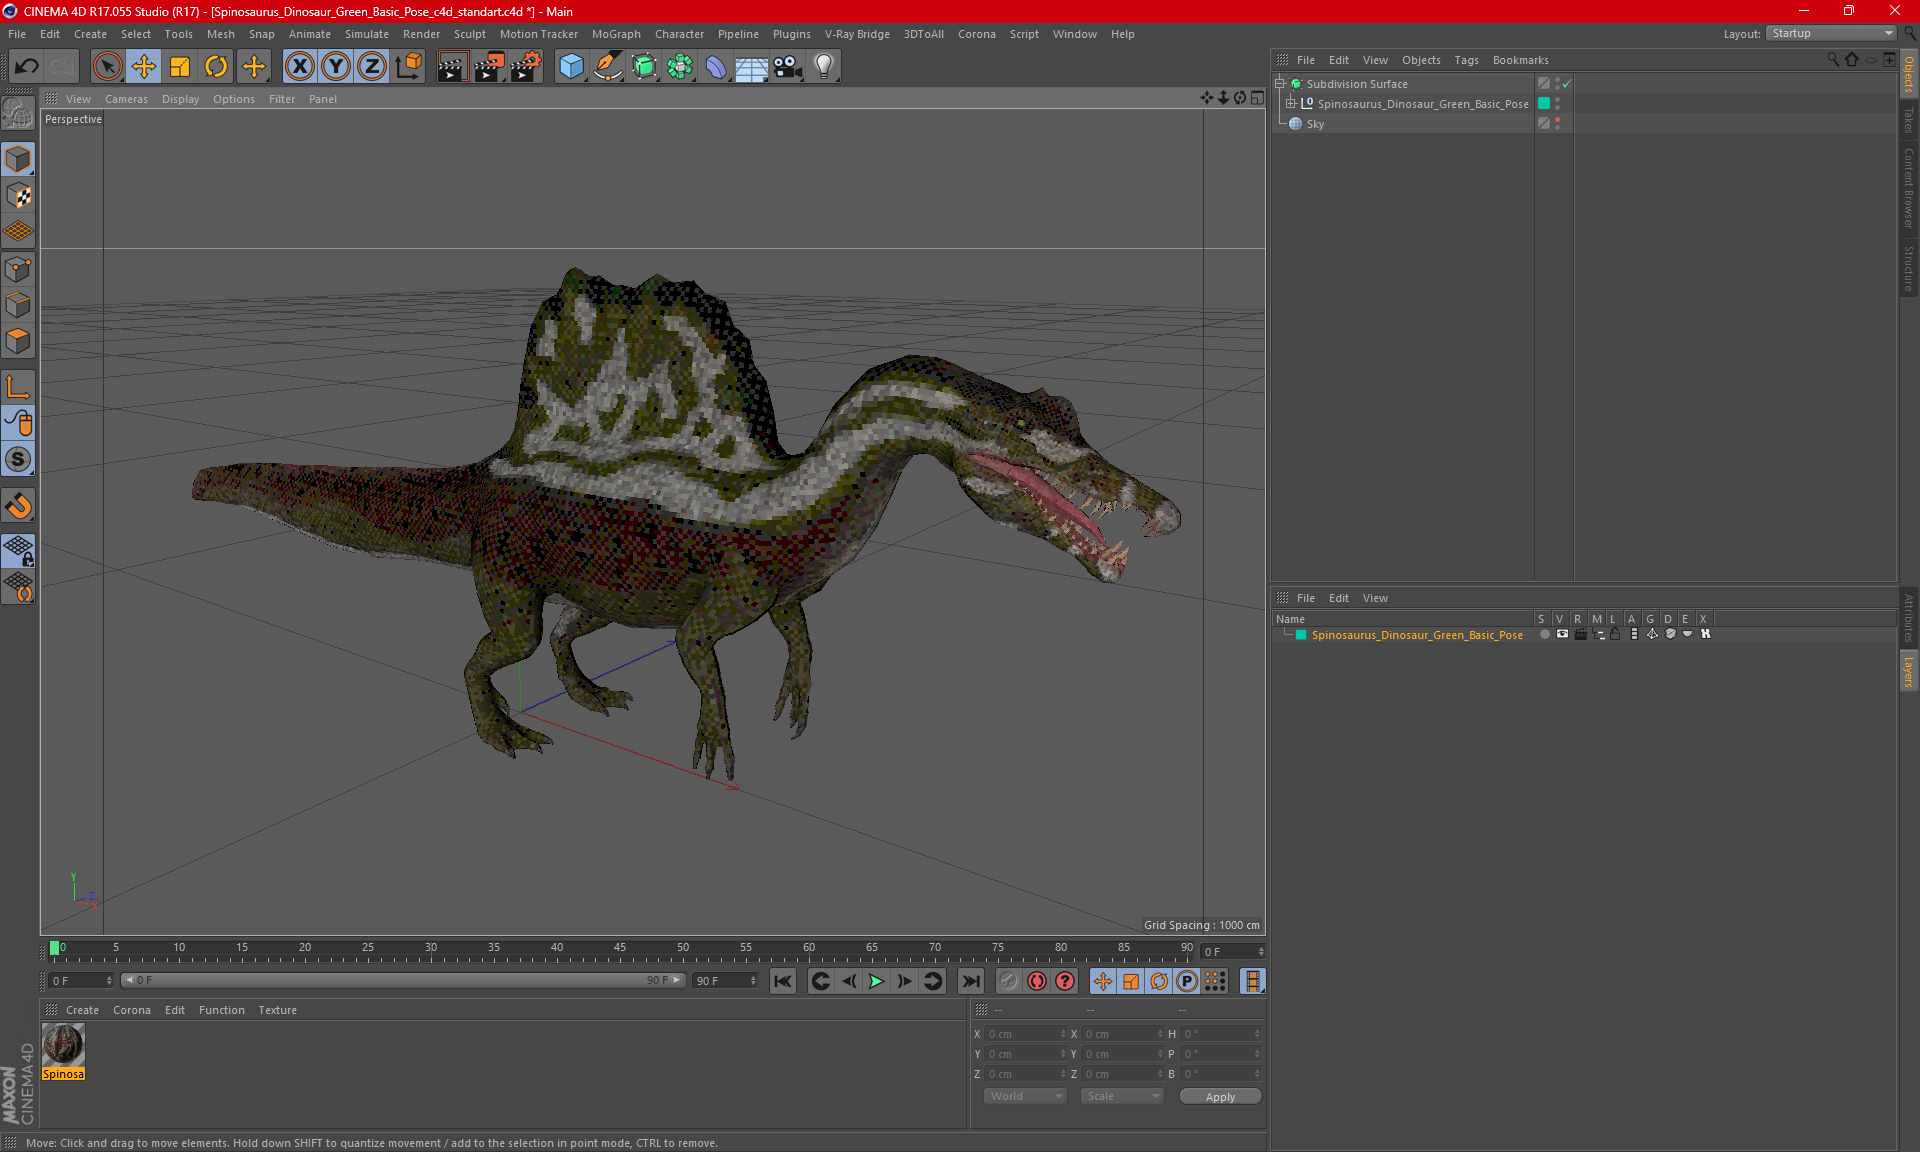
Task: Enable Axis mode tool
Action: click(x=18, y=387)
